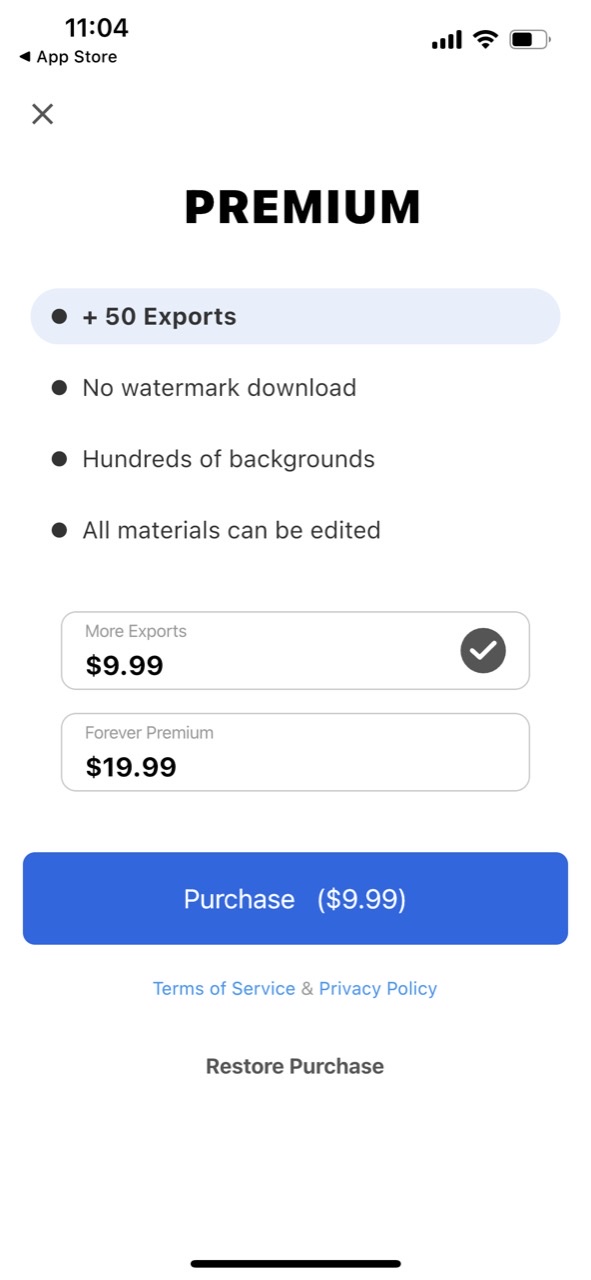Select the Forever Premium subscription plan

[295, 752]
